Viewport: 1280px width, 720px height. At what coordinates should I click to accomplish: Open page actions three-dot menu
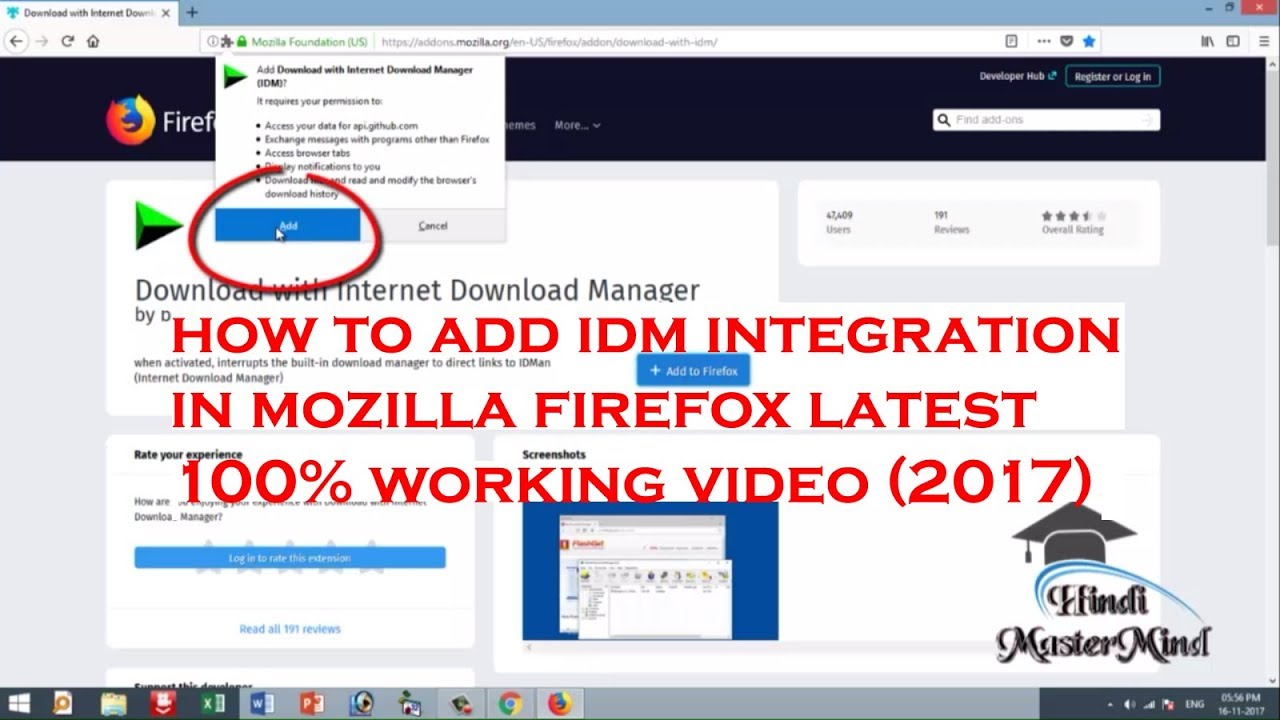pyautogui.click(x=1044, y=42)
